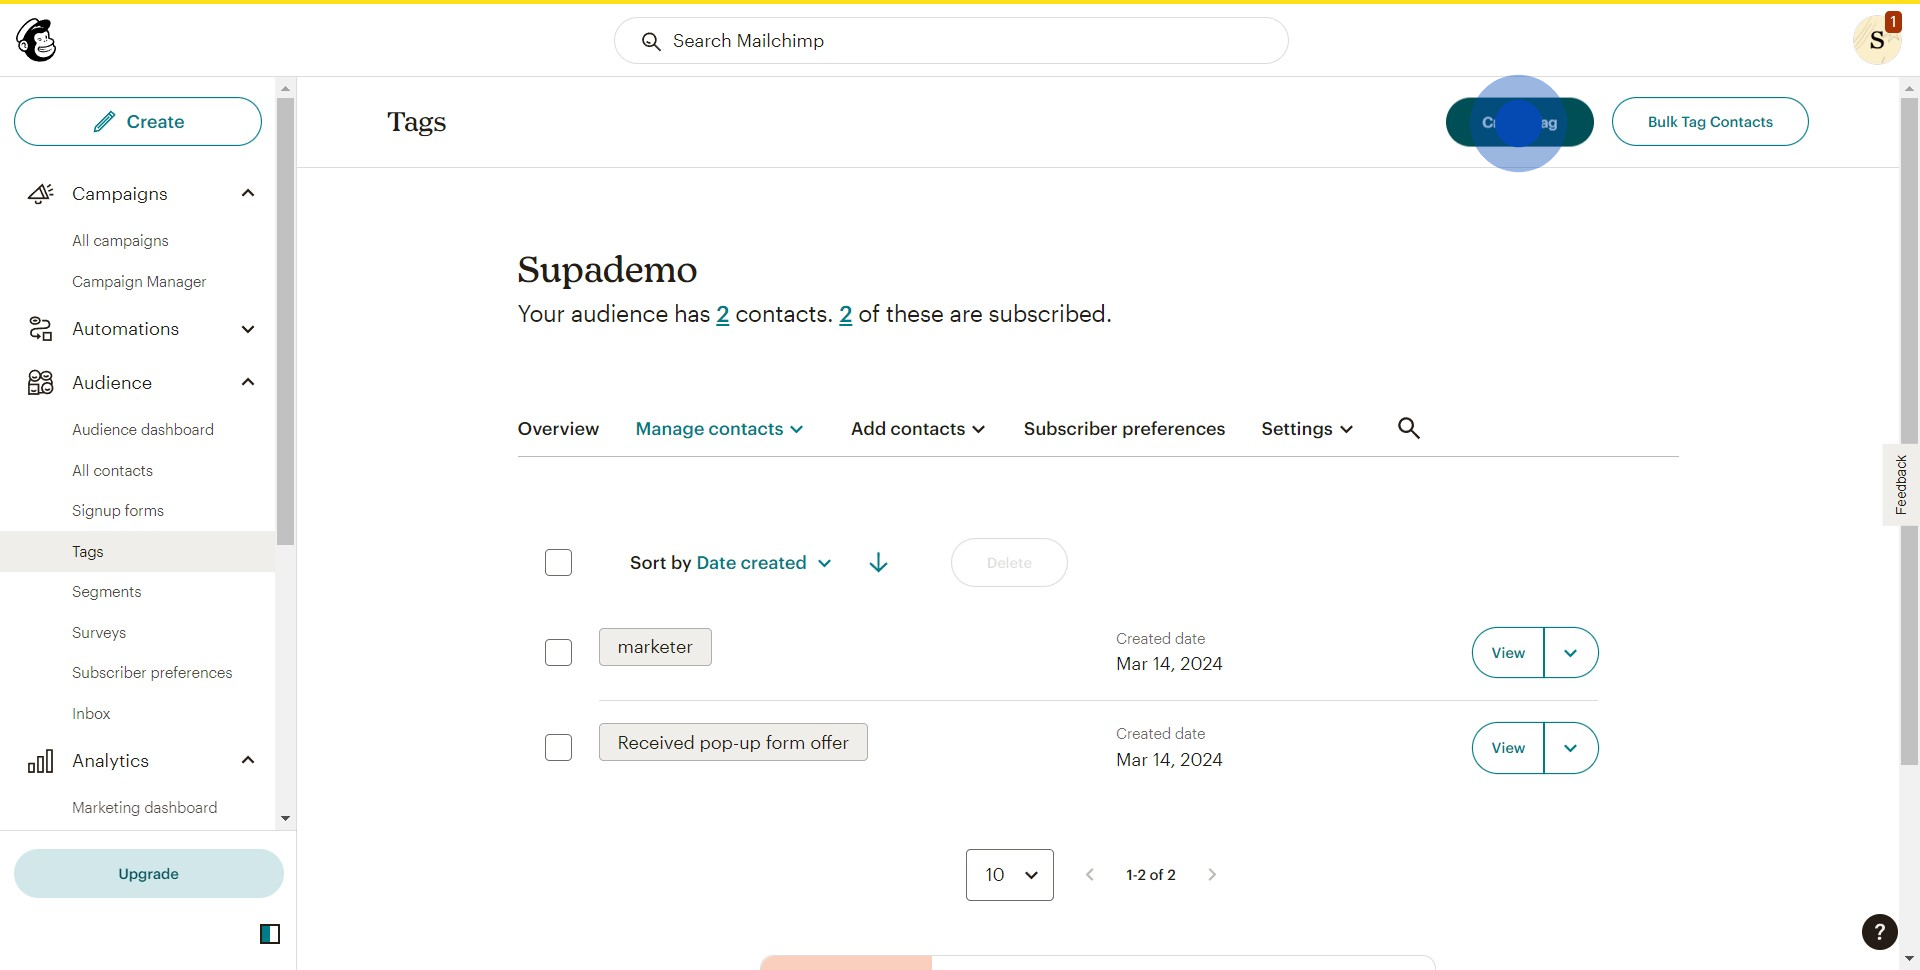Check the marketer tag checkbox
The height and width of the screenshot is (970, 1920).
click(x=558, y=652)
